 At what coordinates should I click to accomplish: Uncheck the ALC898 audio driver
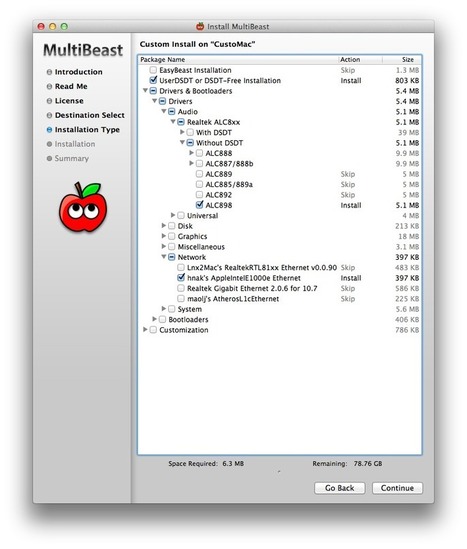pos(199,205)
